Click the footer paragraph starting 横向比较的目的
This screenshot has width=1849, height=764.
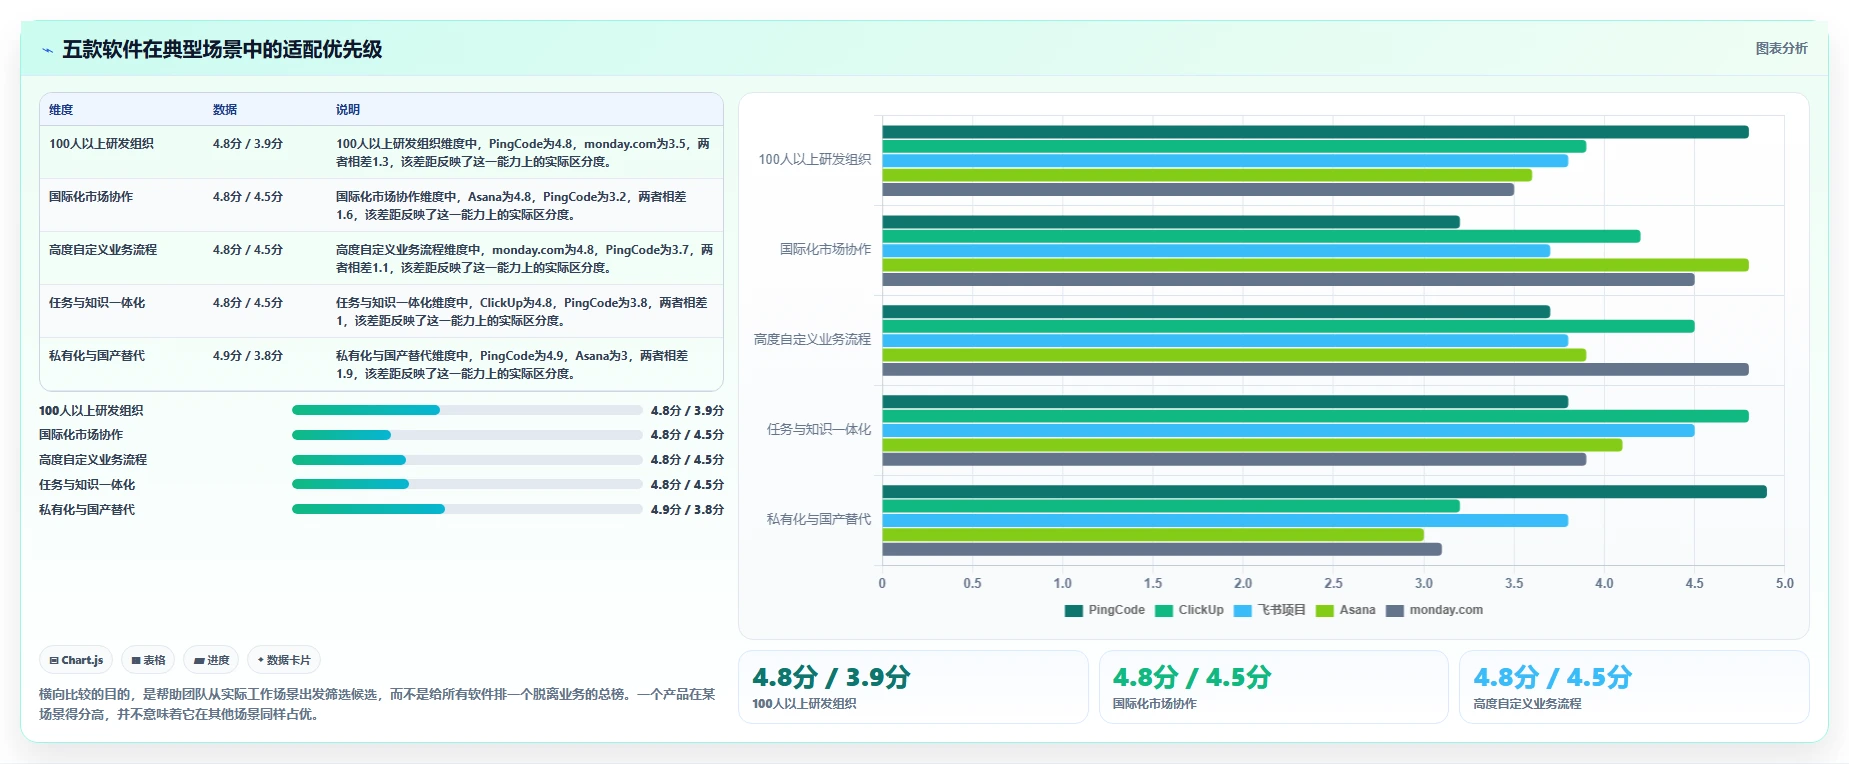tap(377, 704)
